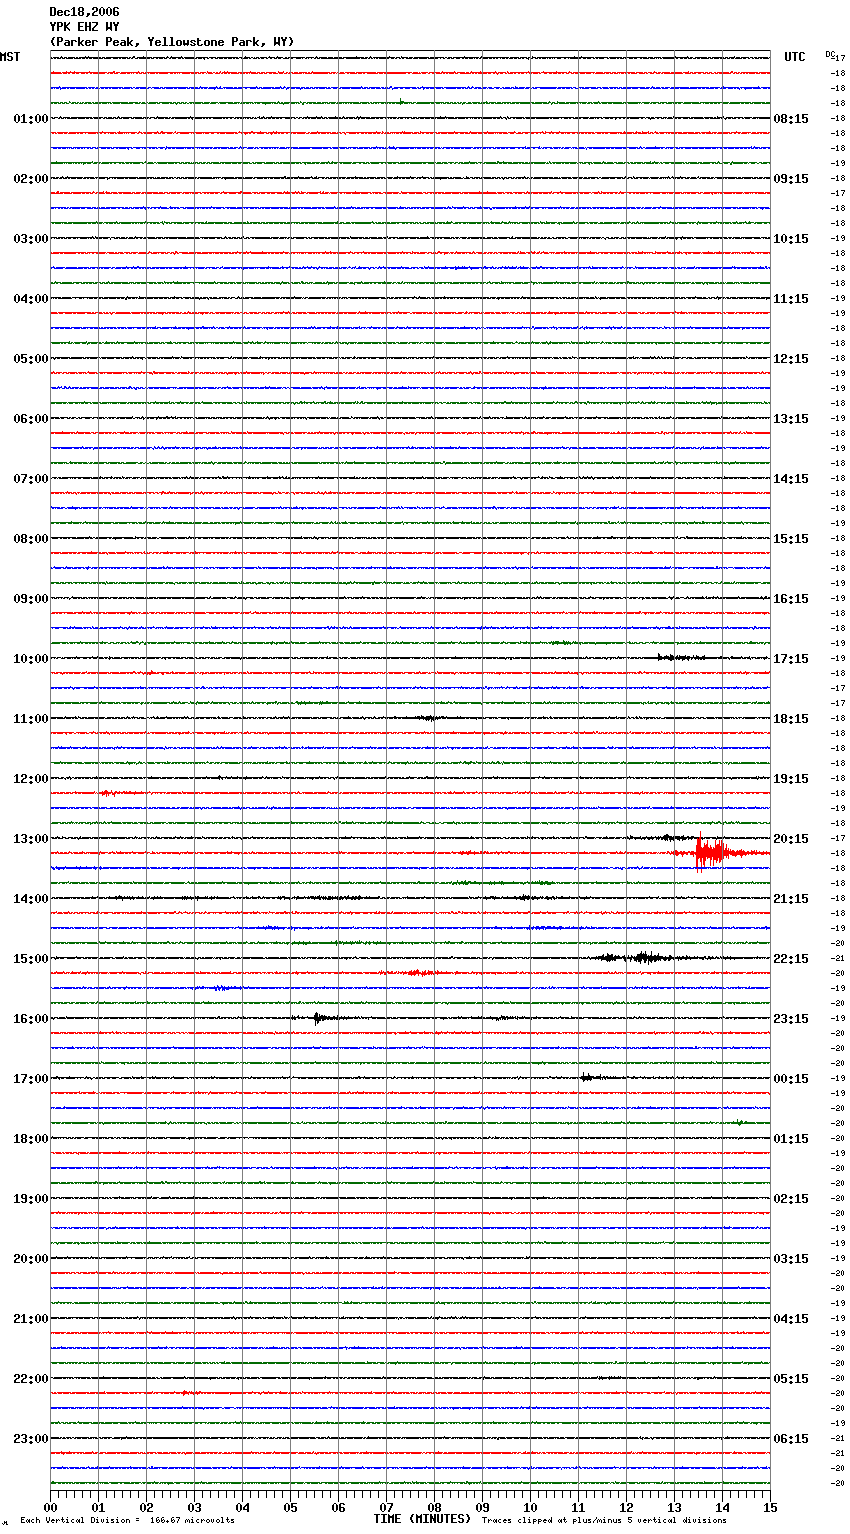This screenshot has width=850, height=1534.
Task: Click the MST timezone header
Action: pos(10,57)
